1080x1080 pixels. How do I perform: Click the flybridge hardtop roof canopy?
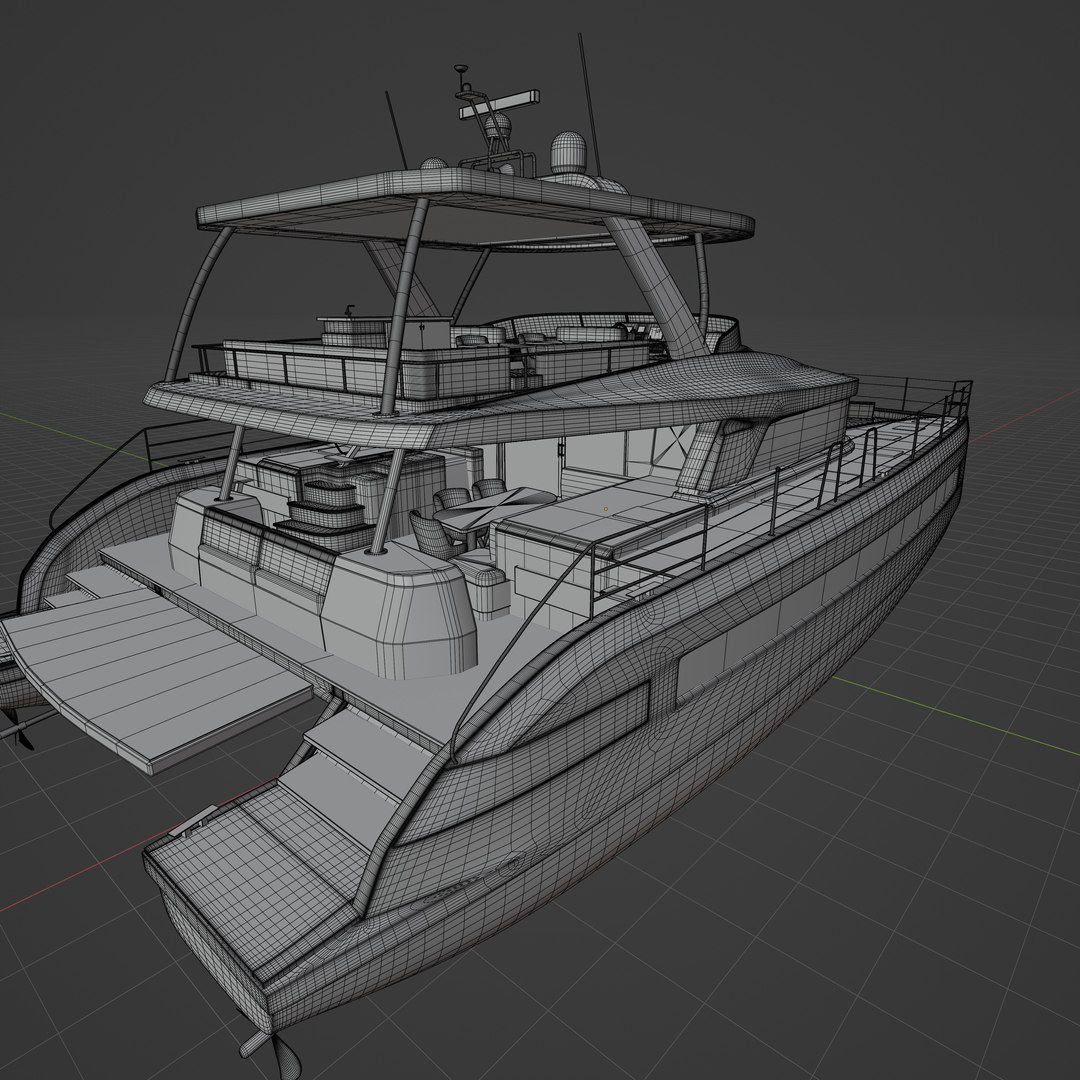tap(475, 207)
